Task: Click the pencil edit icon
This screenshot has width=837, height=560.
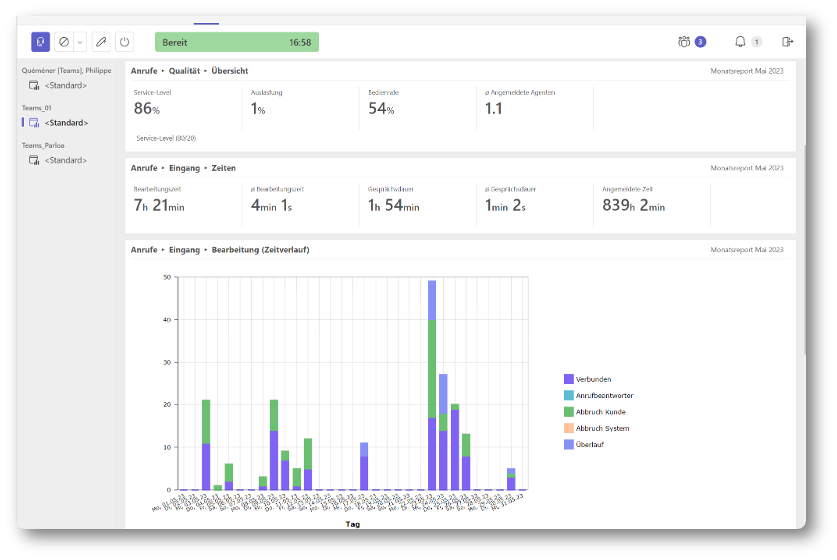Action: [x=101, y=42]
